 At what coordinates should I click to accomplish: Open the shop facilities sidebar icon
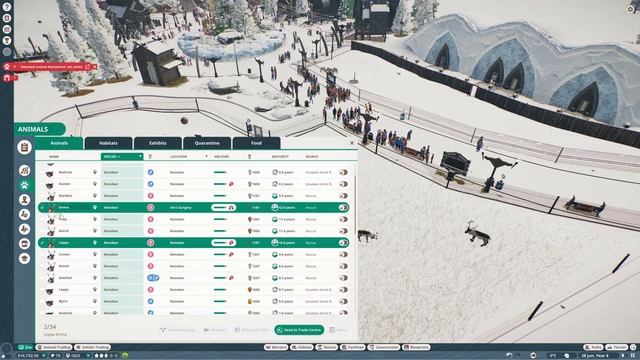click(24, 244)
